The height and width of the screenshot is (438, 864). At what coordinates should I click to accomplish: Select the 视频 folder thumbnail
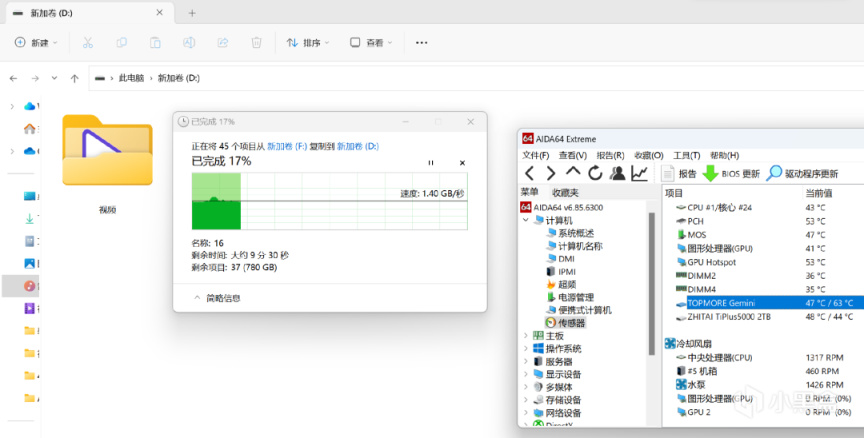(x=107, y=150)
